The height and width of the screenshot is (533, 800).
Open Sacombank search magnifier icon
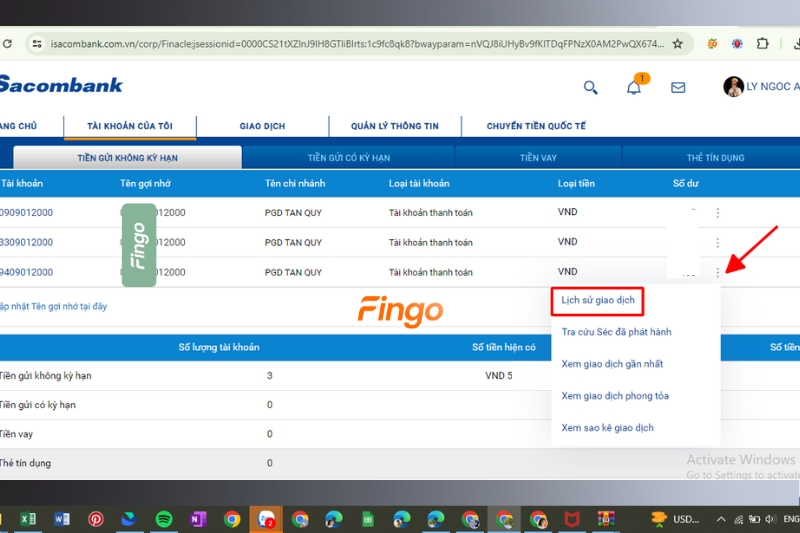(x=590, y=88)
